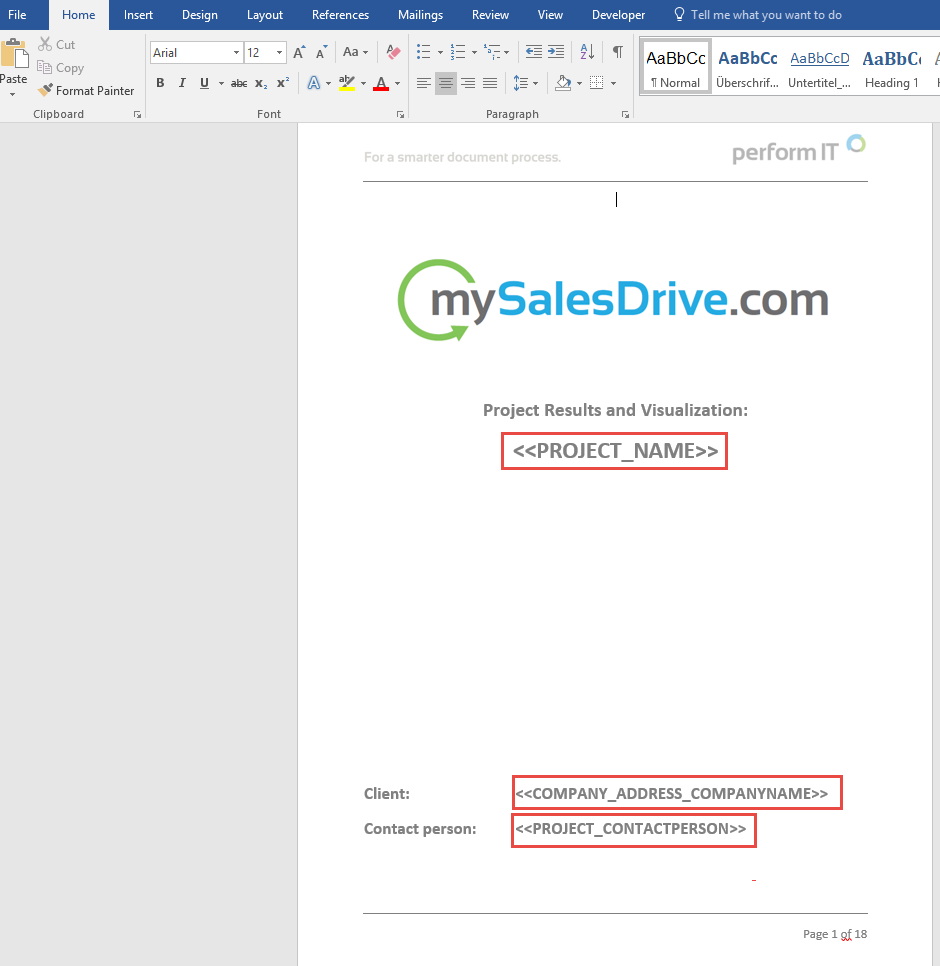Expand bullet library dropdown arrow
This screenshot has width=940, height=966.
[x=440, y=52]
